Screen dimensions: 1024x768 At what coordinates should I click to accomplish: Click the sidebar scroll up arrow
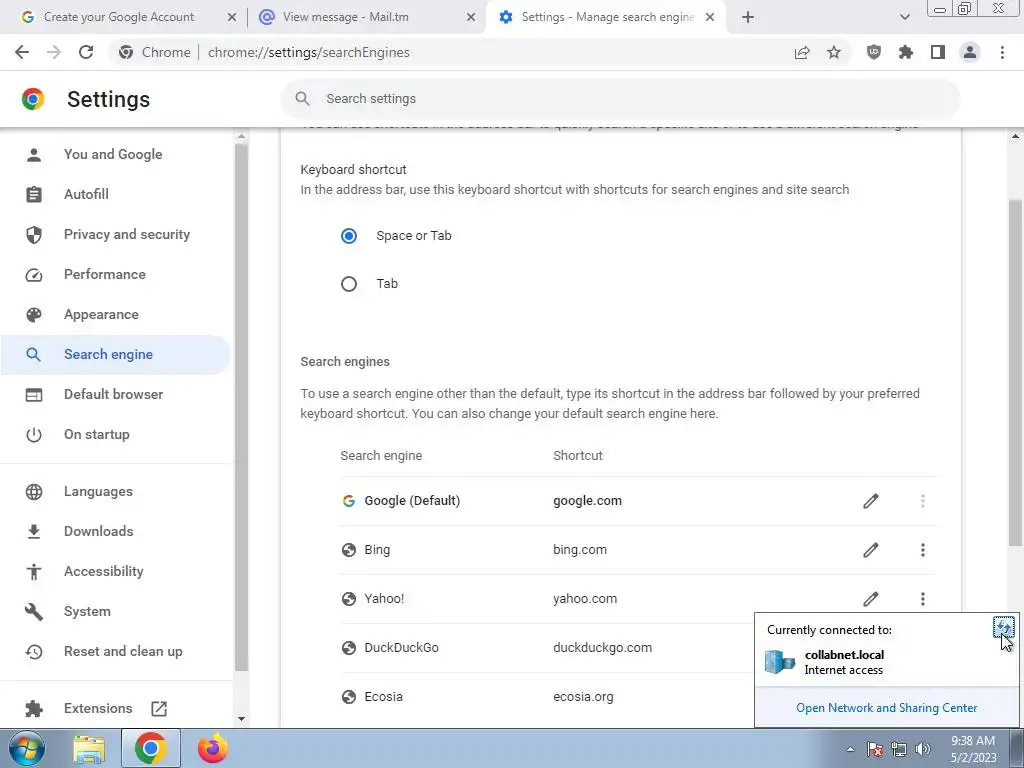(x=241, y=136)
